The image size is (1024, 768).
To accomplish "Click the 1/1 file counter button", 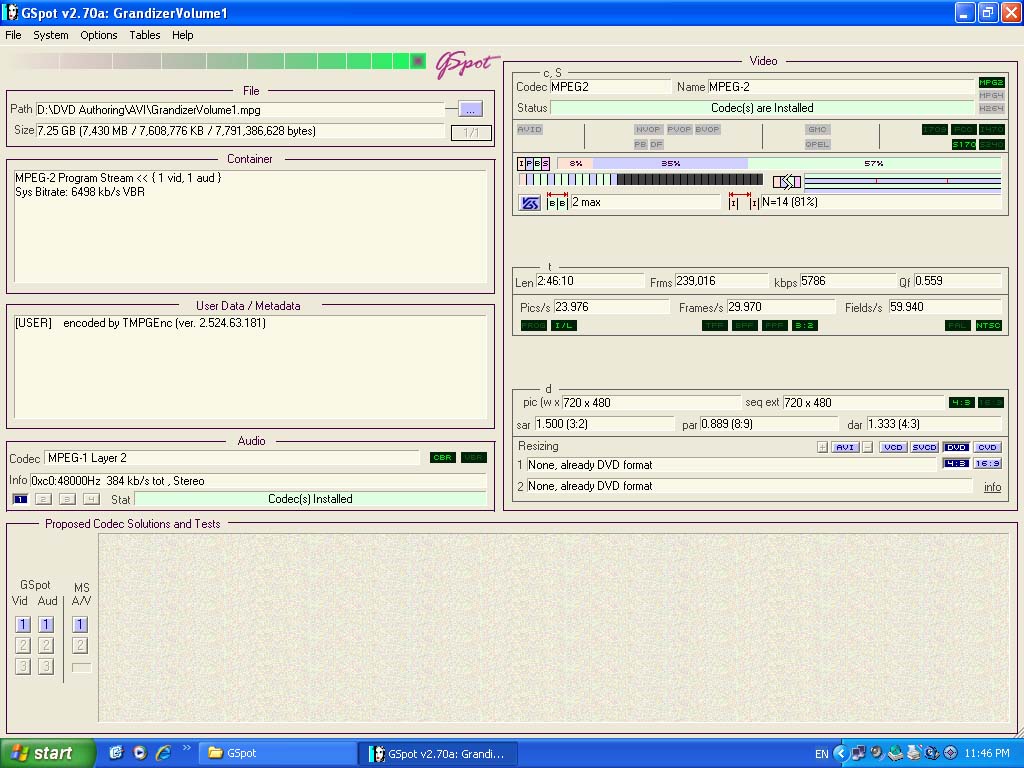I will [471, 133].
